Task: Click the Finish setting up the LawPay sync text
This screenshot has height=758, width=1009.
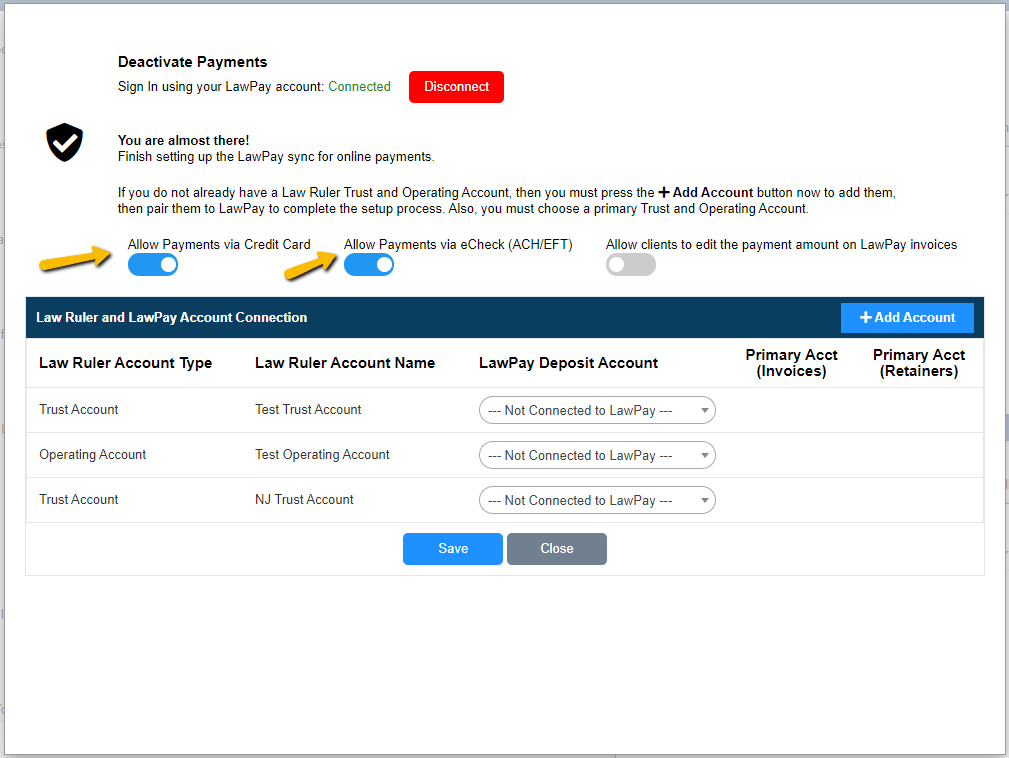Action: [276, 157]
